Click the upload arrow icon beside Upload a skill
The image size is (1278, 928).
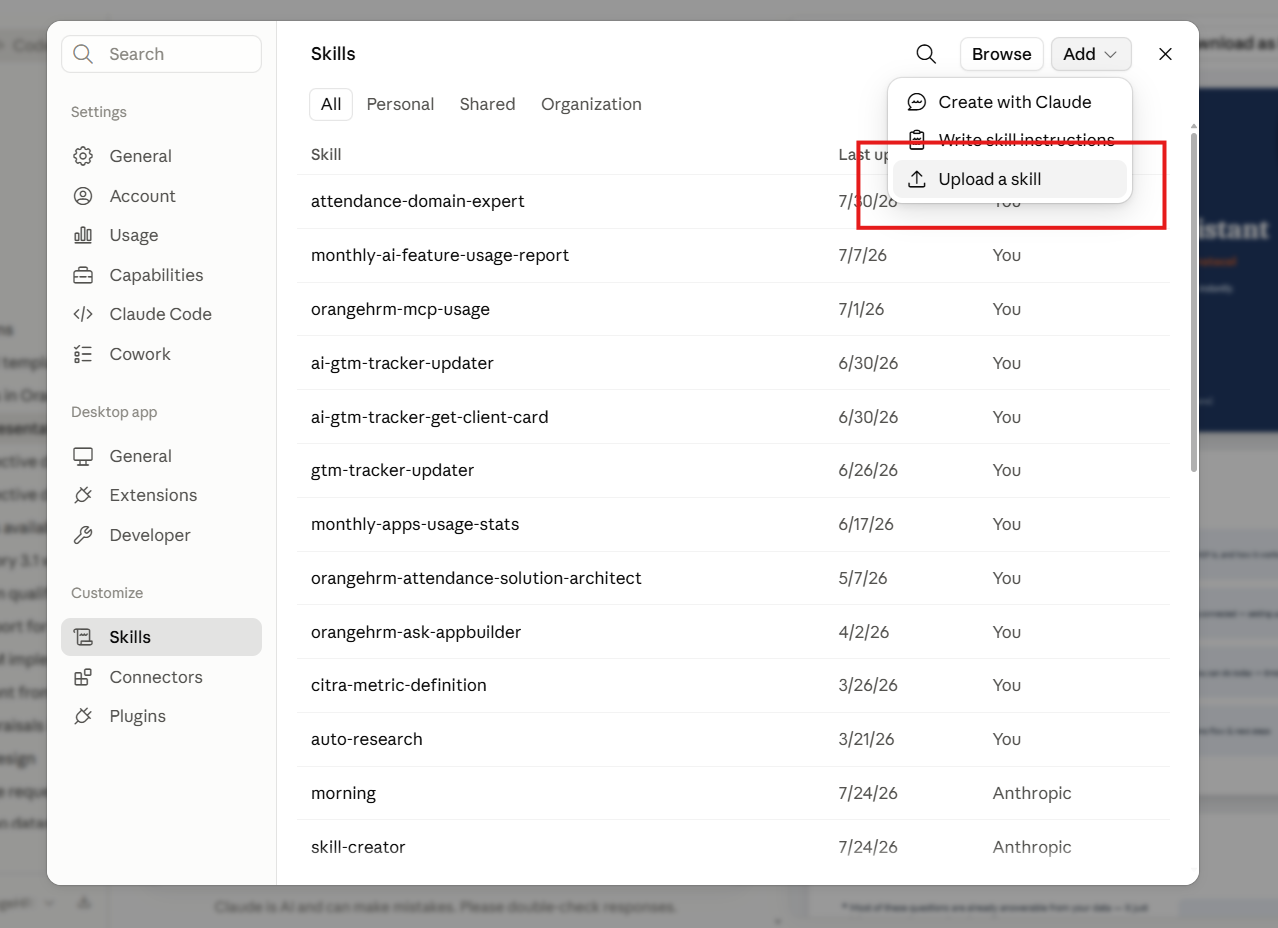(x=916, y=179)
